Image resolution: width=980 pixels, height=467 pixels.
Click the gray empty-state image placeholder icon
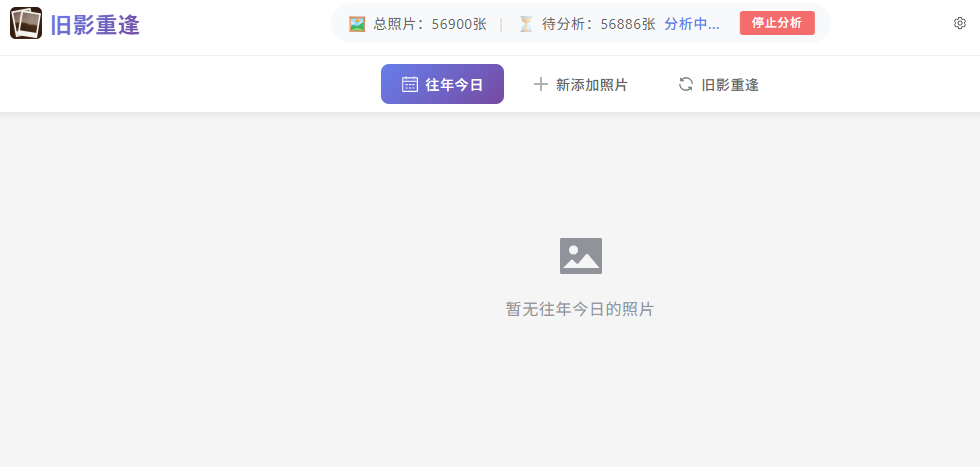pyautogui.click(x=581, y=256)
